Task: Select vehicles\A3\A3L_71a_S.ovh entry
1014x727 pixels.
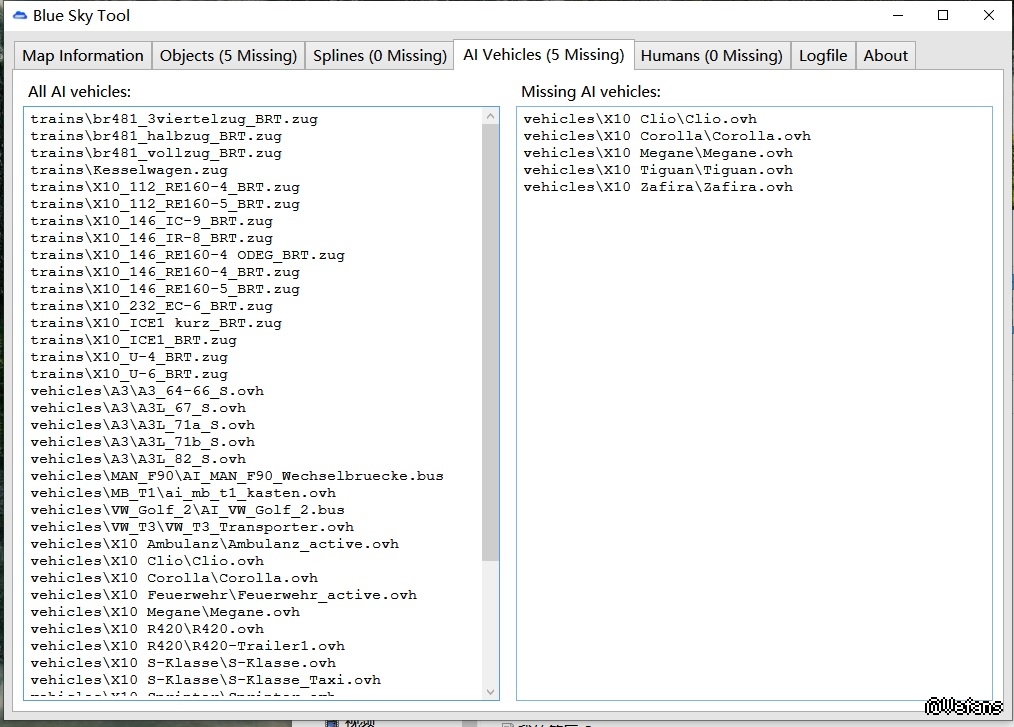Action: (x=142, y=424)
